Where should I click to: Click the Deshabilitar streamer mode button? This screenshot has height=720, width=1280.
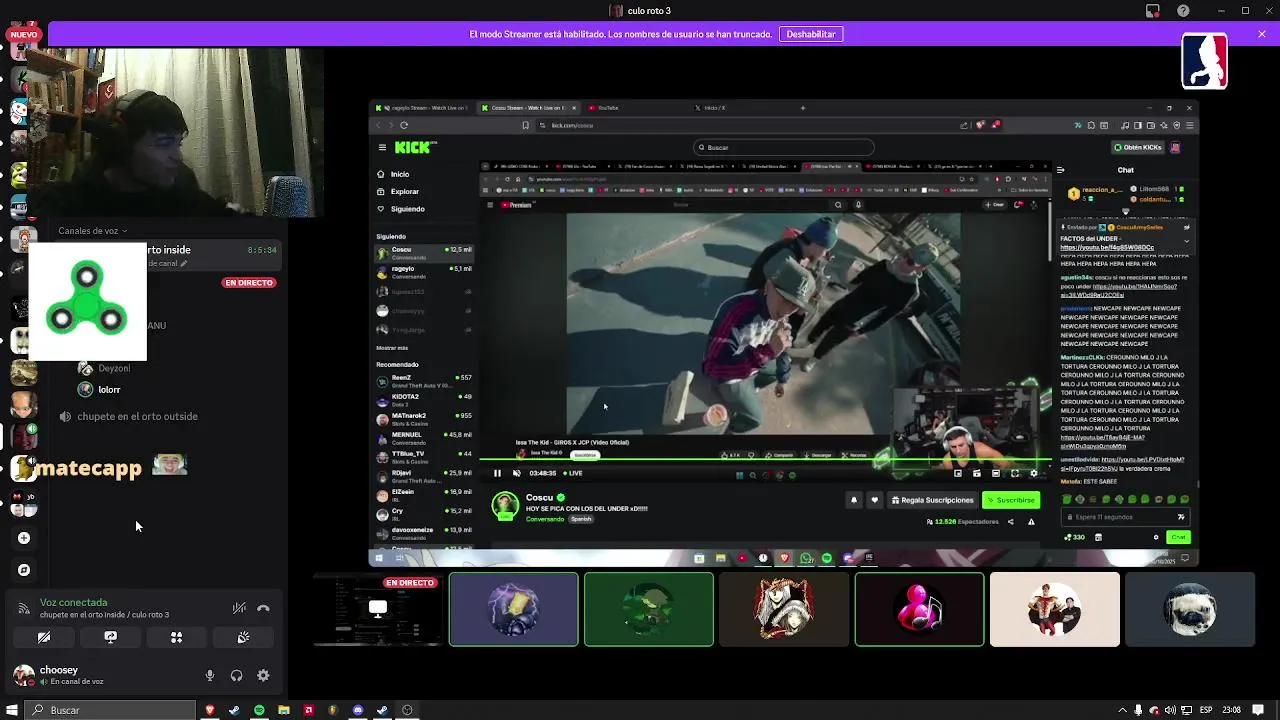[x=810, y=34]
